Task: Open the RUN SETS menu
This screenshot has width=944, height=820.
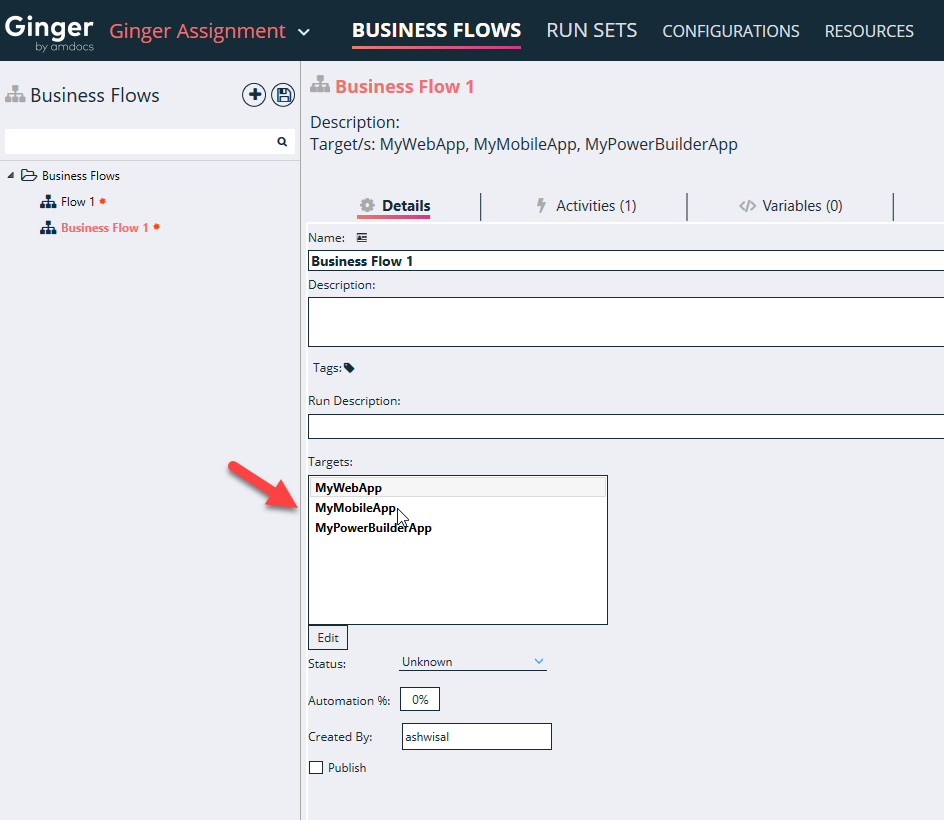Action: (x=591, y=31)
